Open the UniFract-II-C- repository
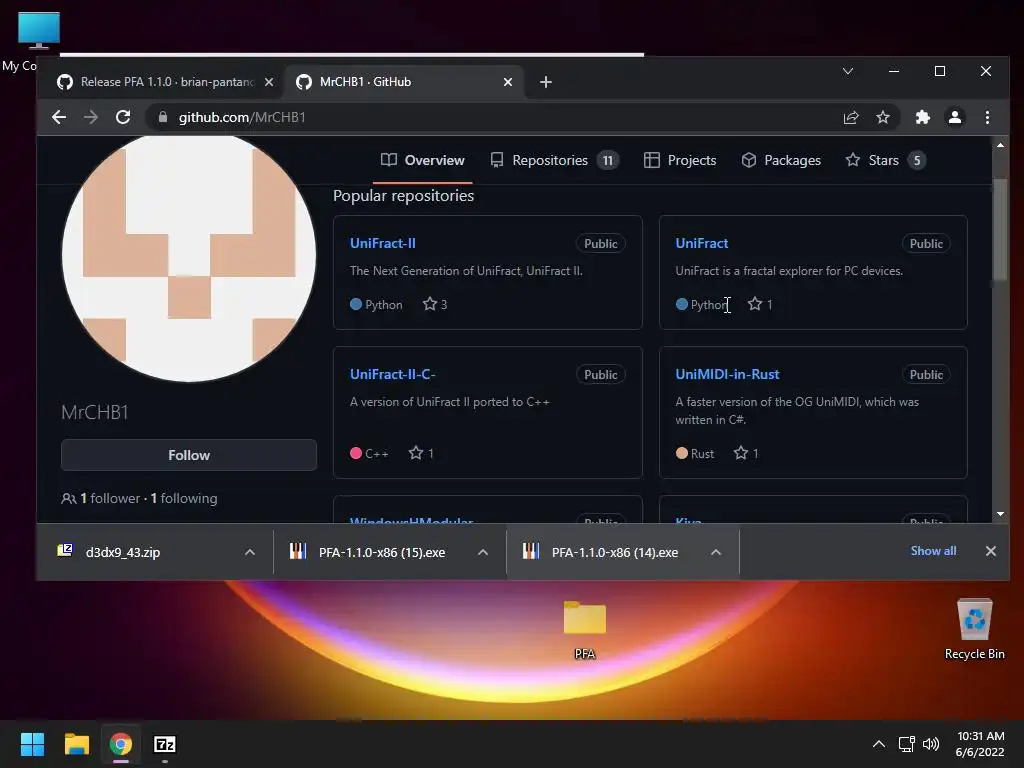Viewport: 1024px width, 768px height. [x=392, y=375]
